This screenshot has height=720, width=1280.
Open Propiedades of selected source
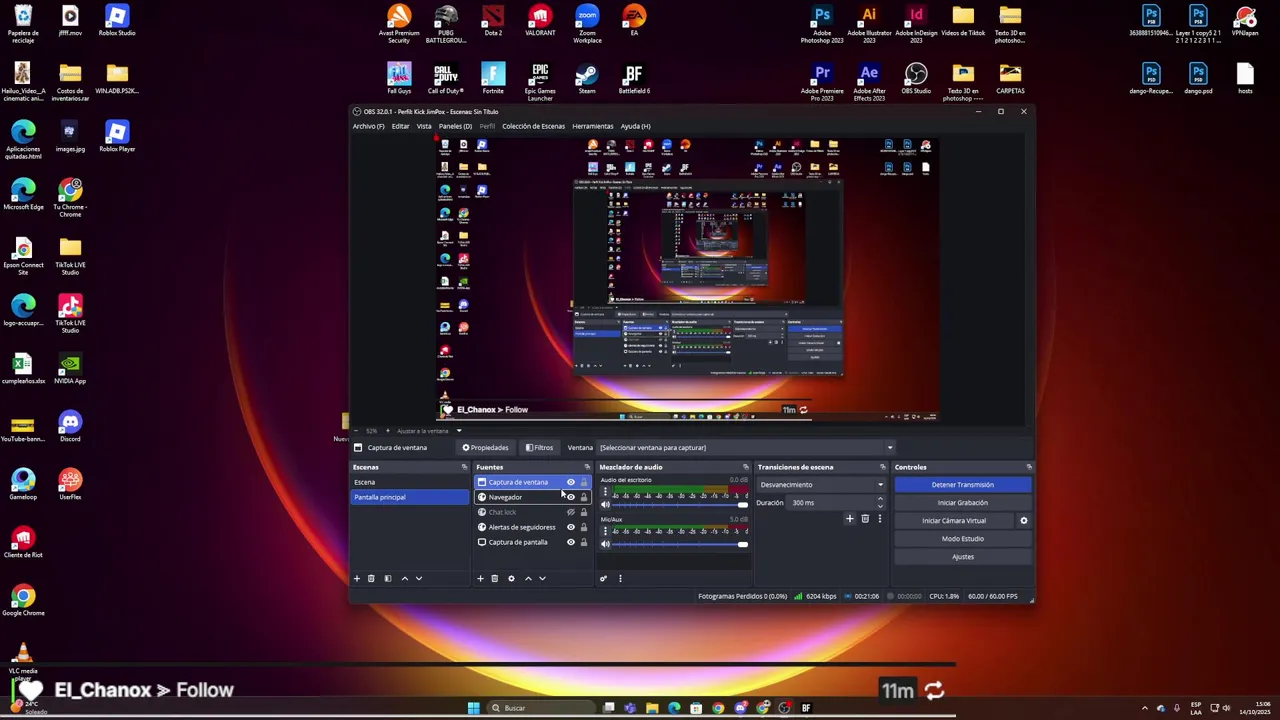(486, 448)
